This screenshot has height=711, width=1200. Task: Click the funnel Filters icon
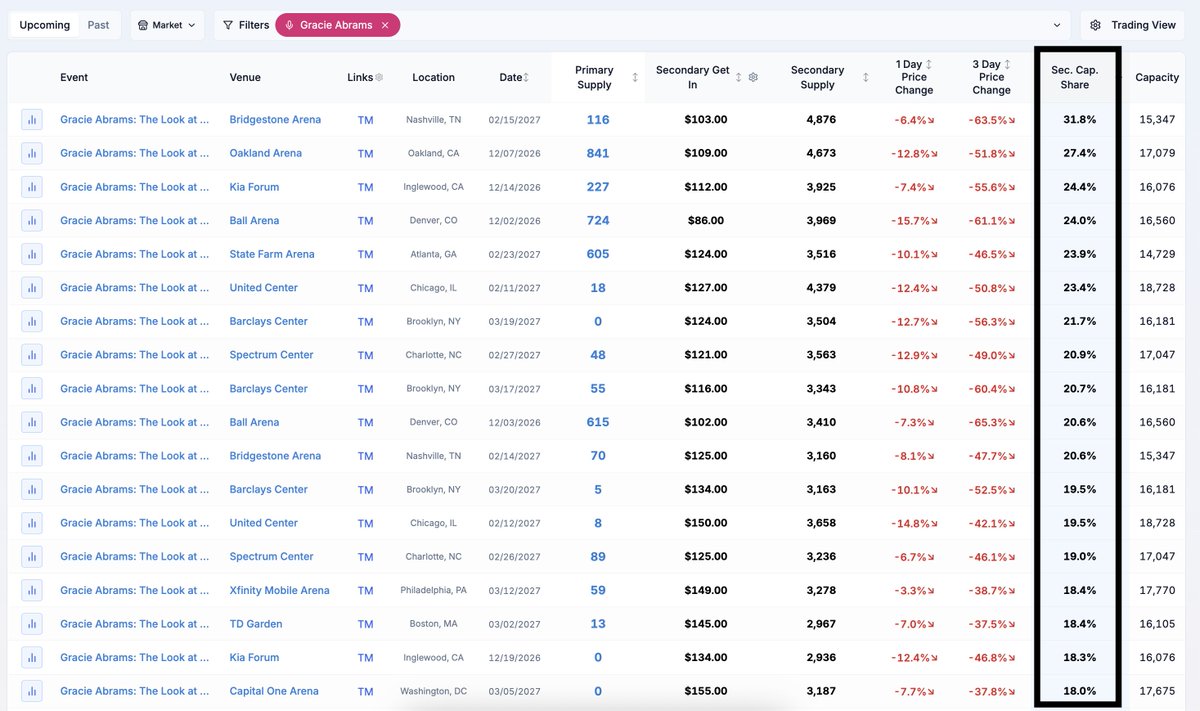tap(228, 25)
